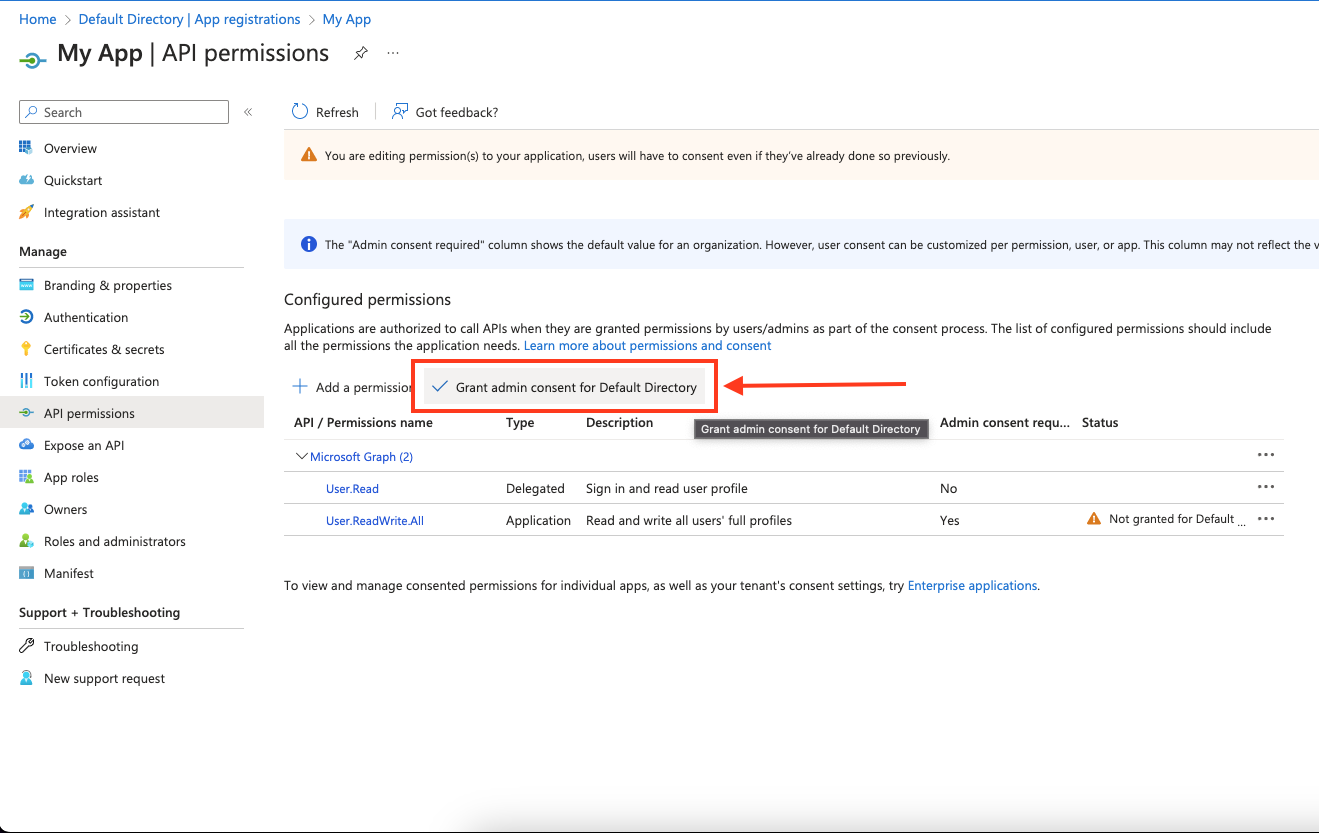Open the User.ReadWrite.All permission link
Screen dimensions: 1319x833
coord(375,521)
